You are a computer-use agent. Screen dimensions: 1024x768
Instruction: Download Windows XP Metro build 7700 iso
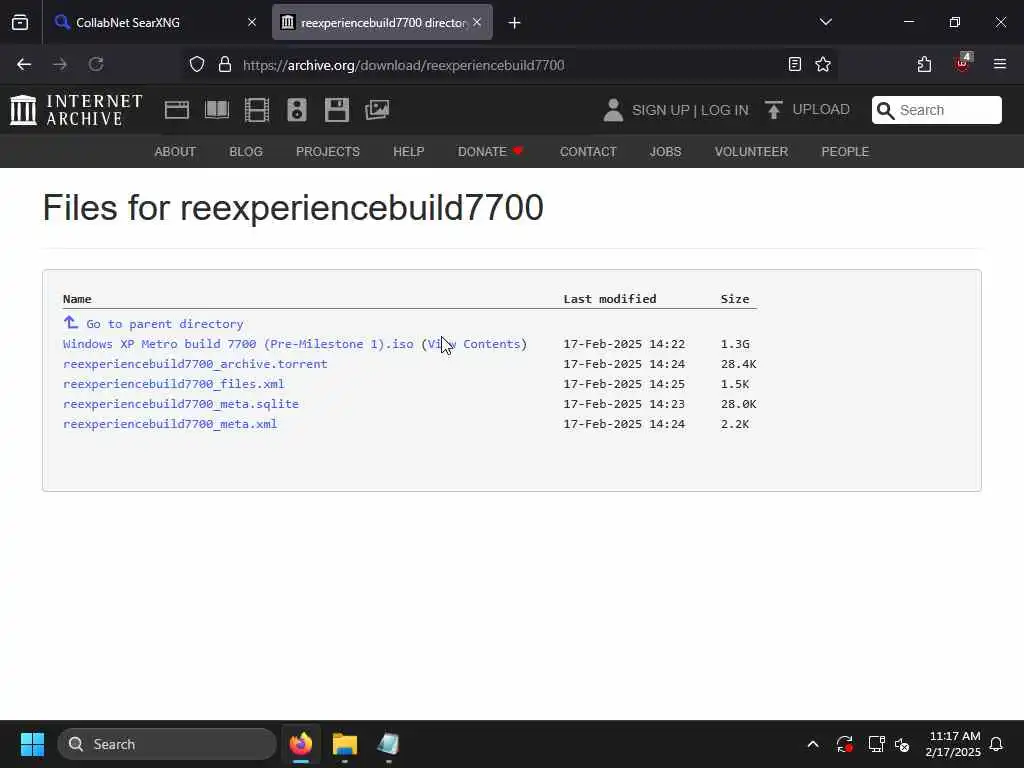(x=238, y=344)
